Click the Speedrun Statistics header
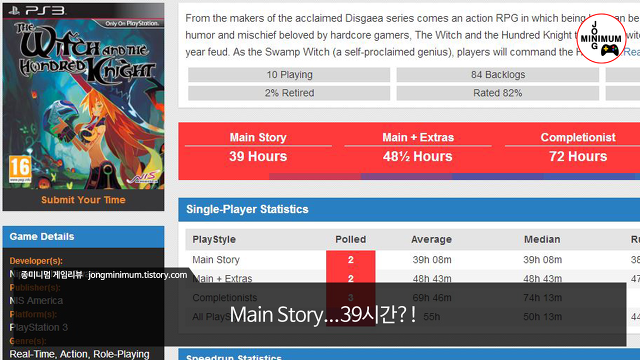This screenshot has width=640, height=360. [x=409, y=354]
